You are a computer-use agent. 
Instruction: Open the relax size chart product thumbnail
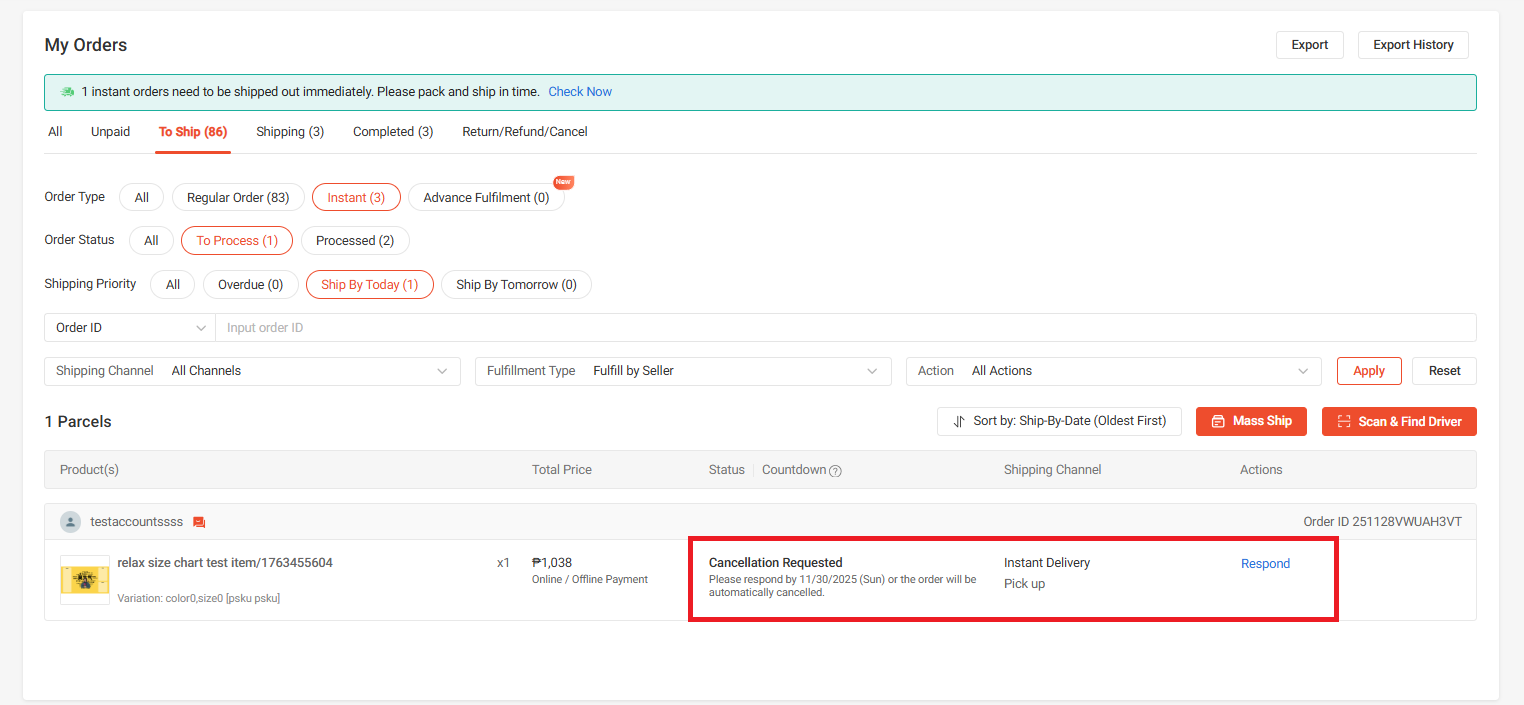[x=85, y=580]
